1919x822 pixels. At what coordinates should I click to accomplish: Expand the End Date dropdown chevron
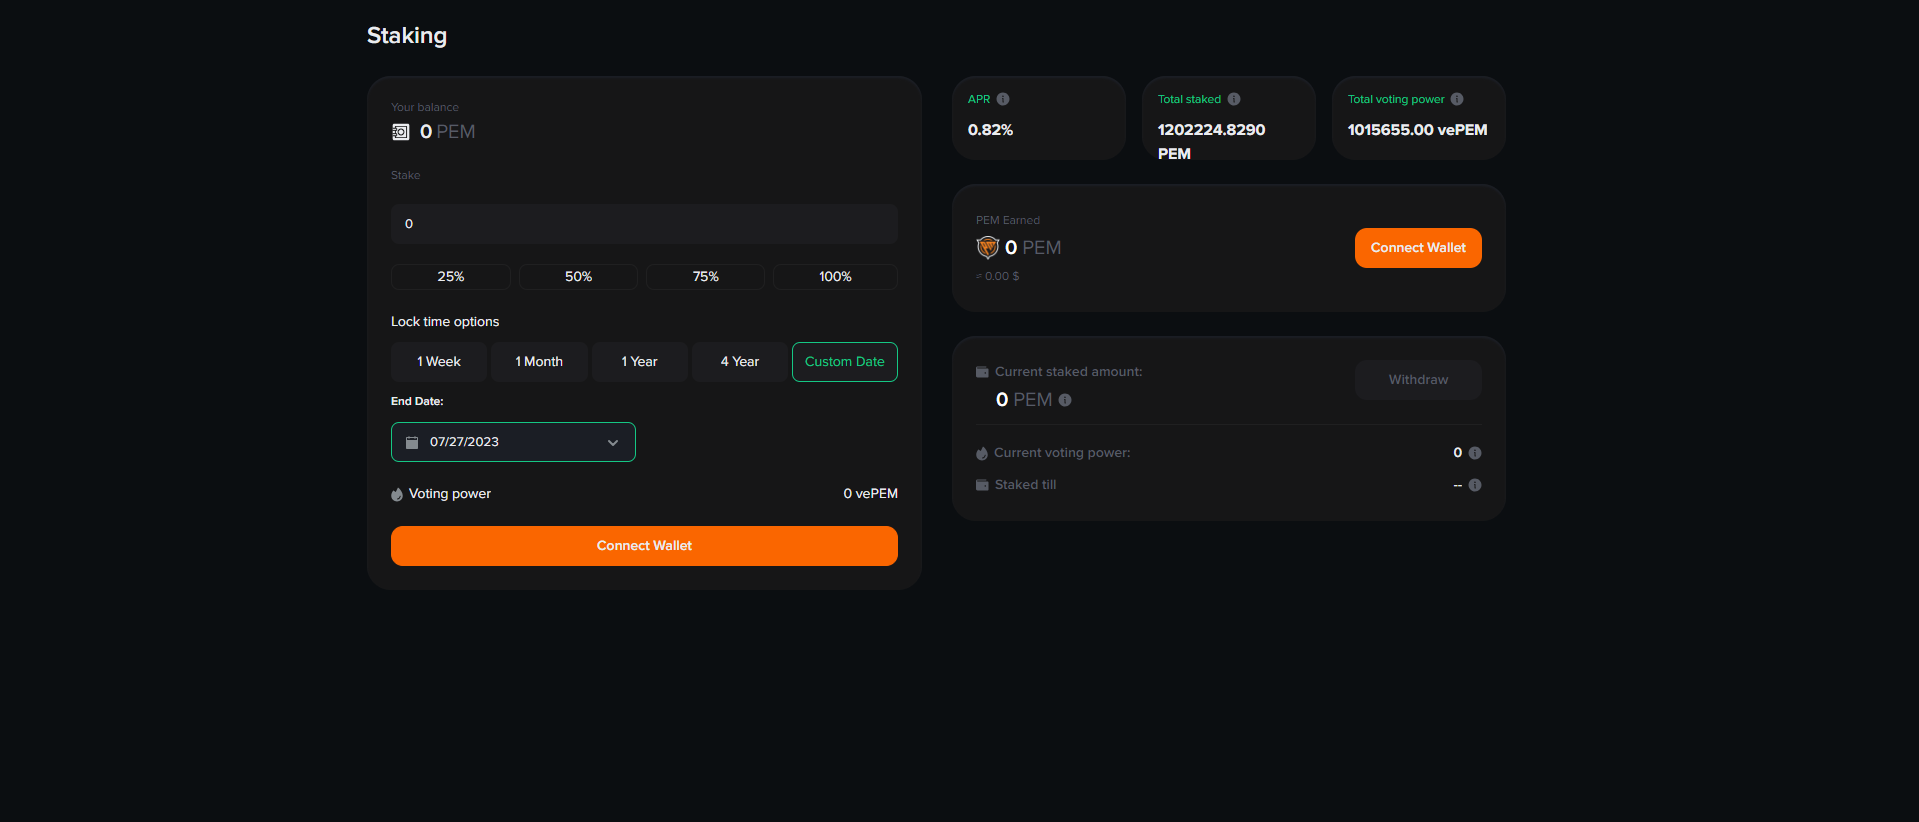(613, 443)
